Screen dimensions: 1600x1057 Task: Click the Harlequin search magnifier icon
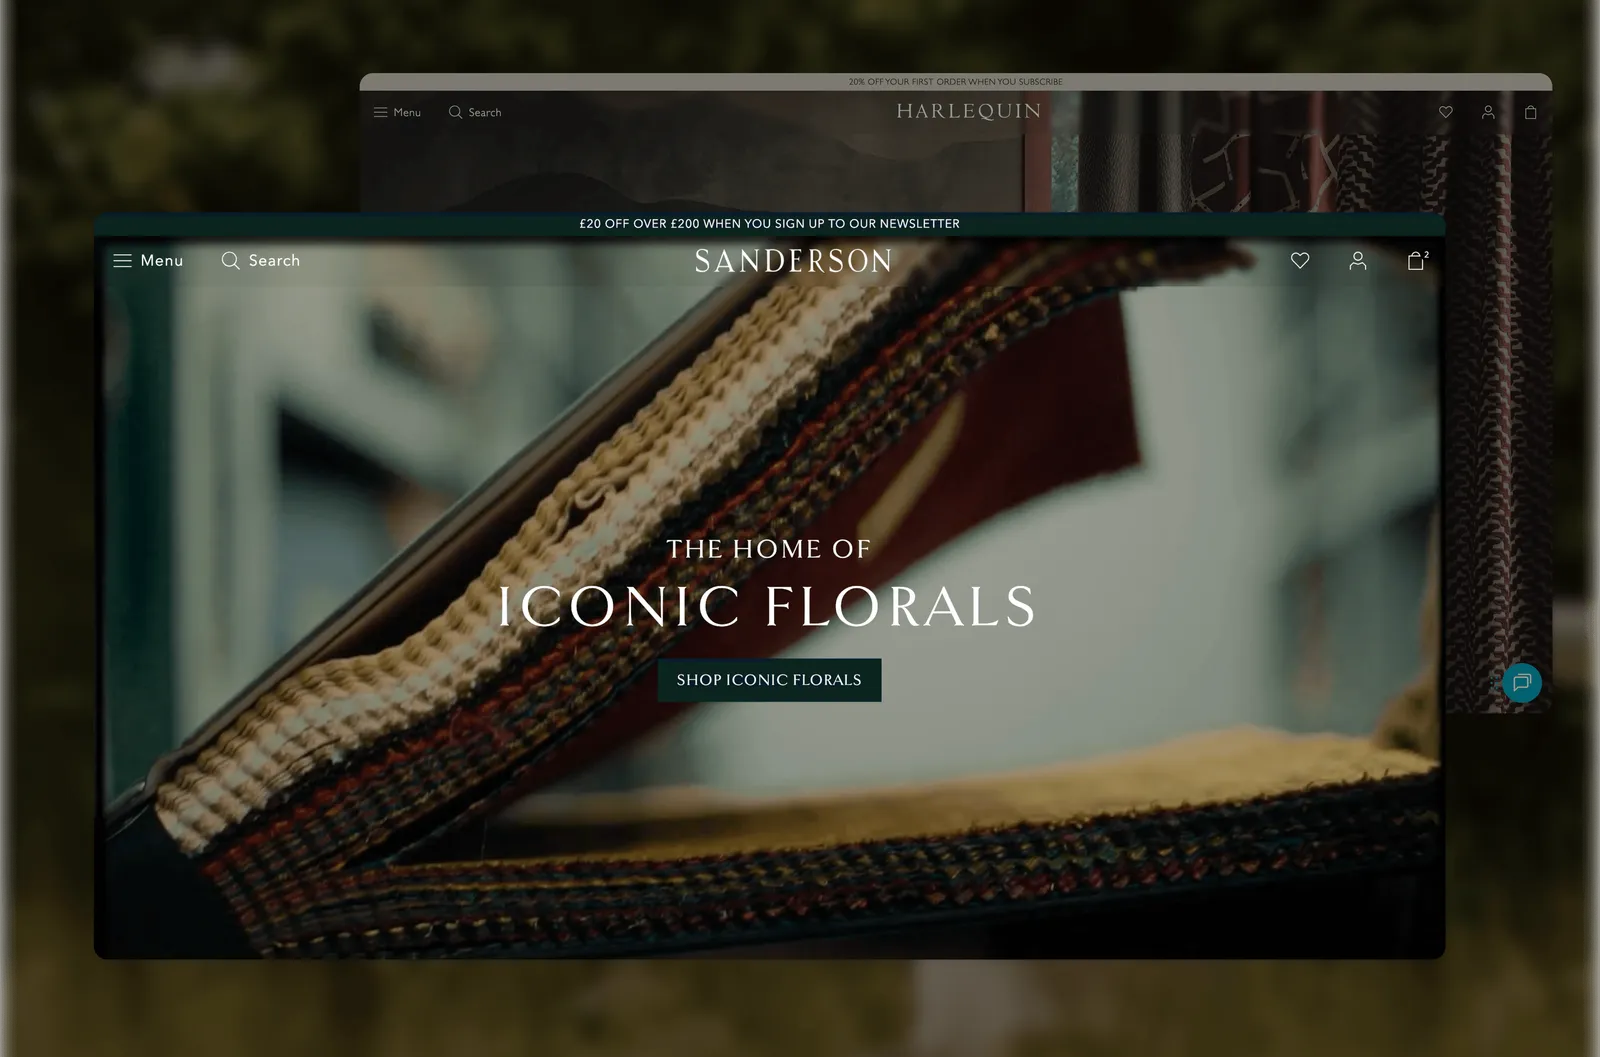(455, 112)
